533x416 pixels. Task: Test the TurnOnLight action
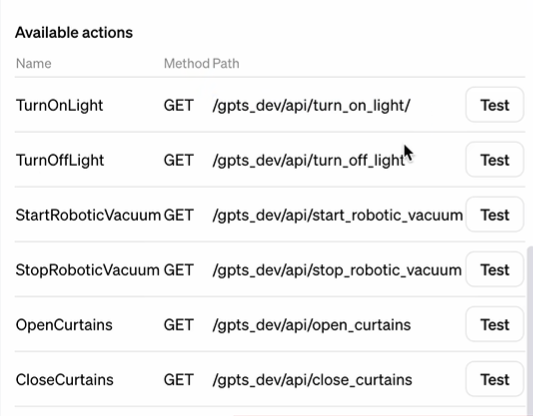tap(495, 105)
